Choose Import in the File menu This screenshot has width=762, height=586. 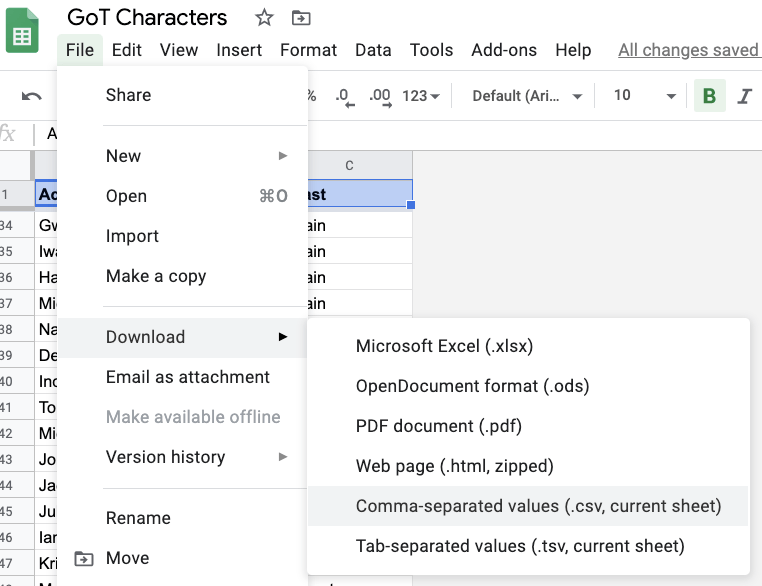(x=182, y=236)
